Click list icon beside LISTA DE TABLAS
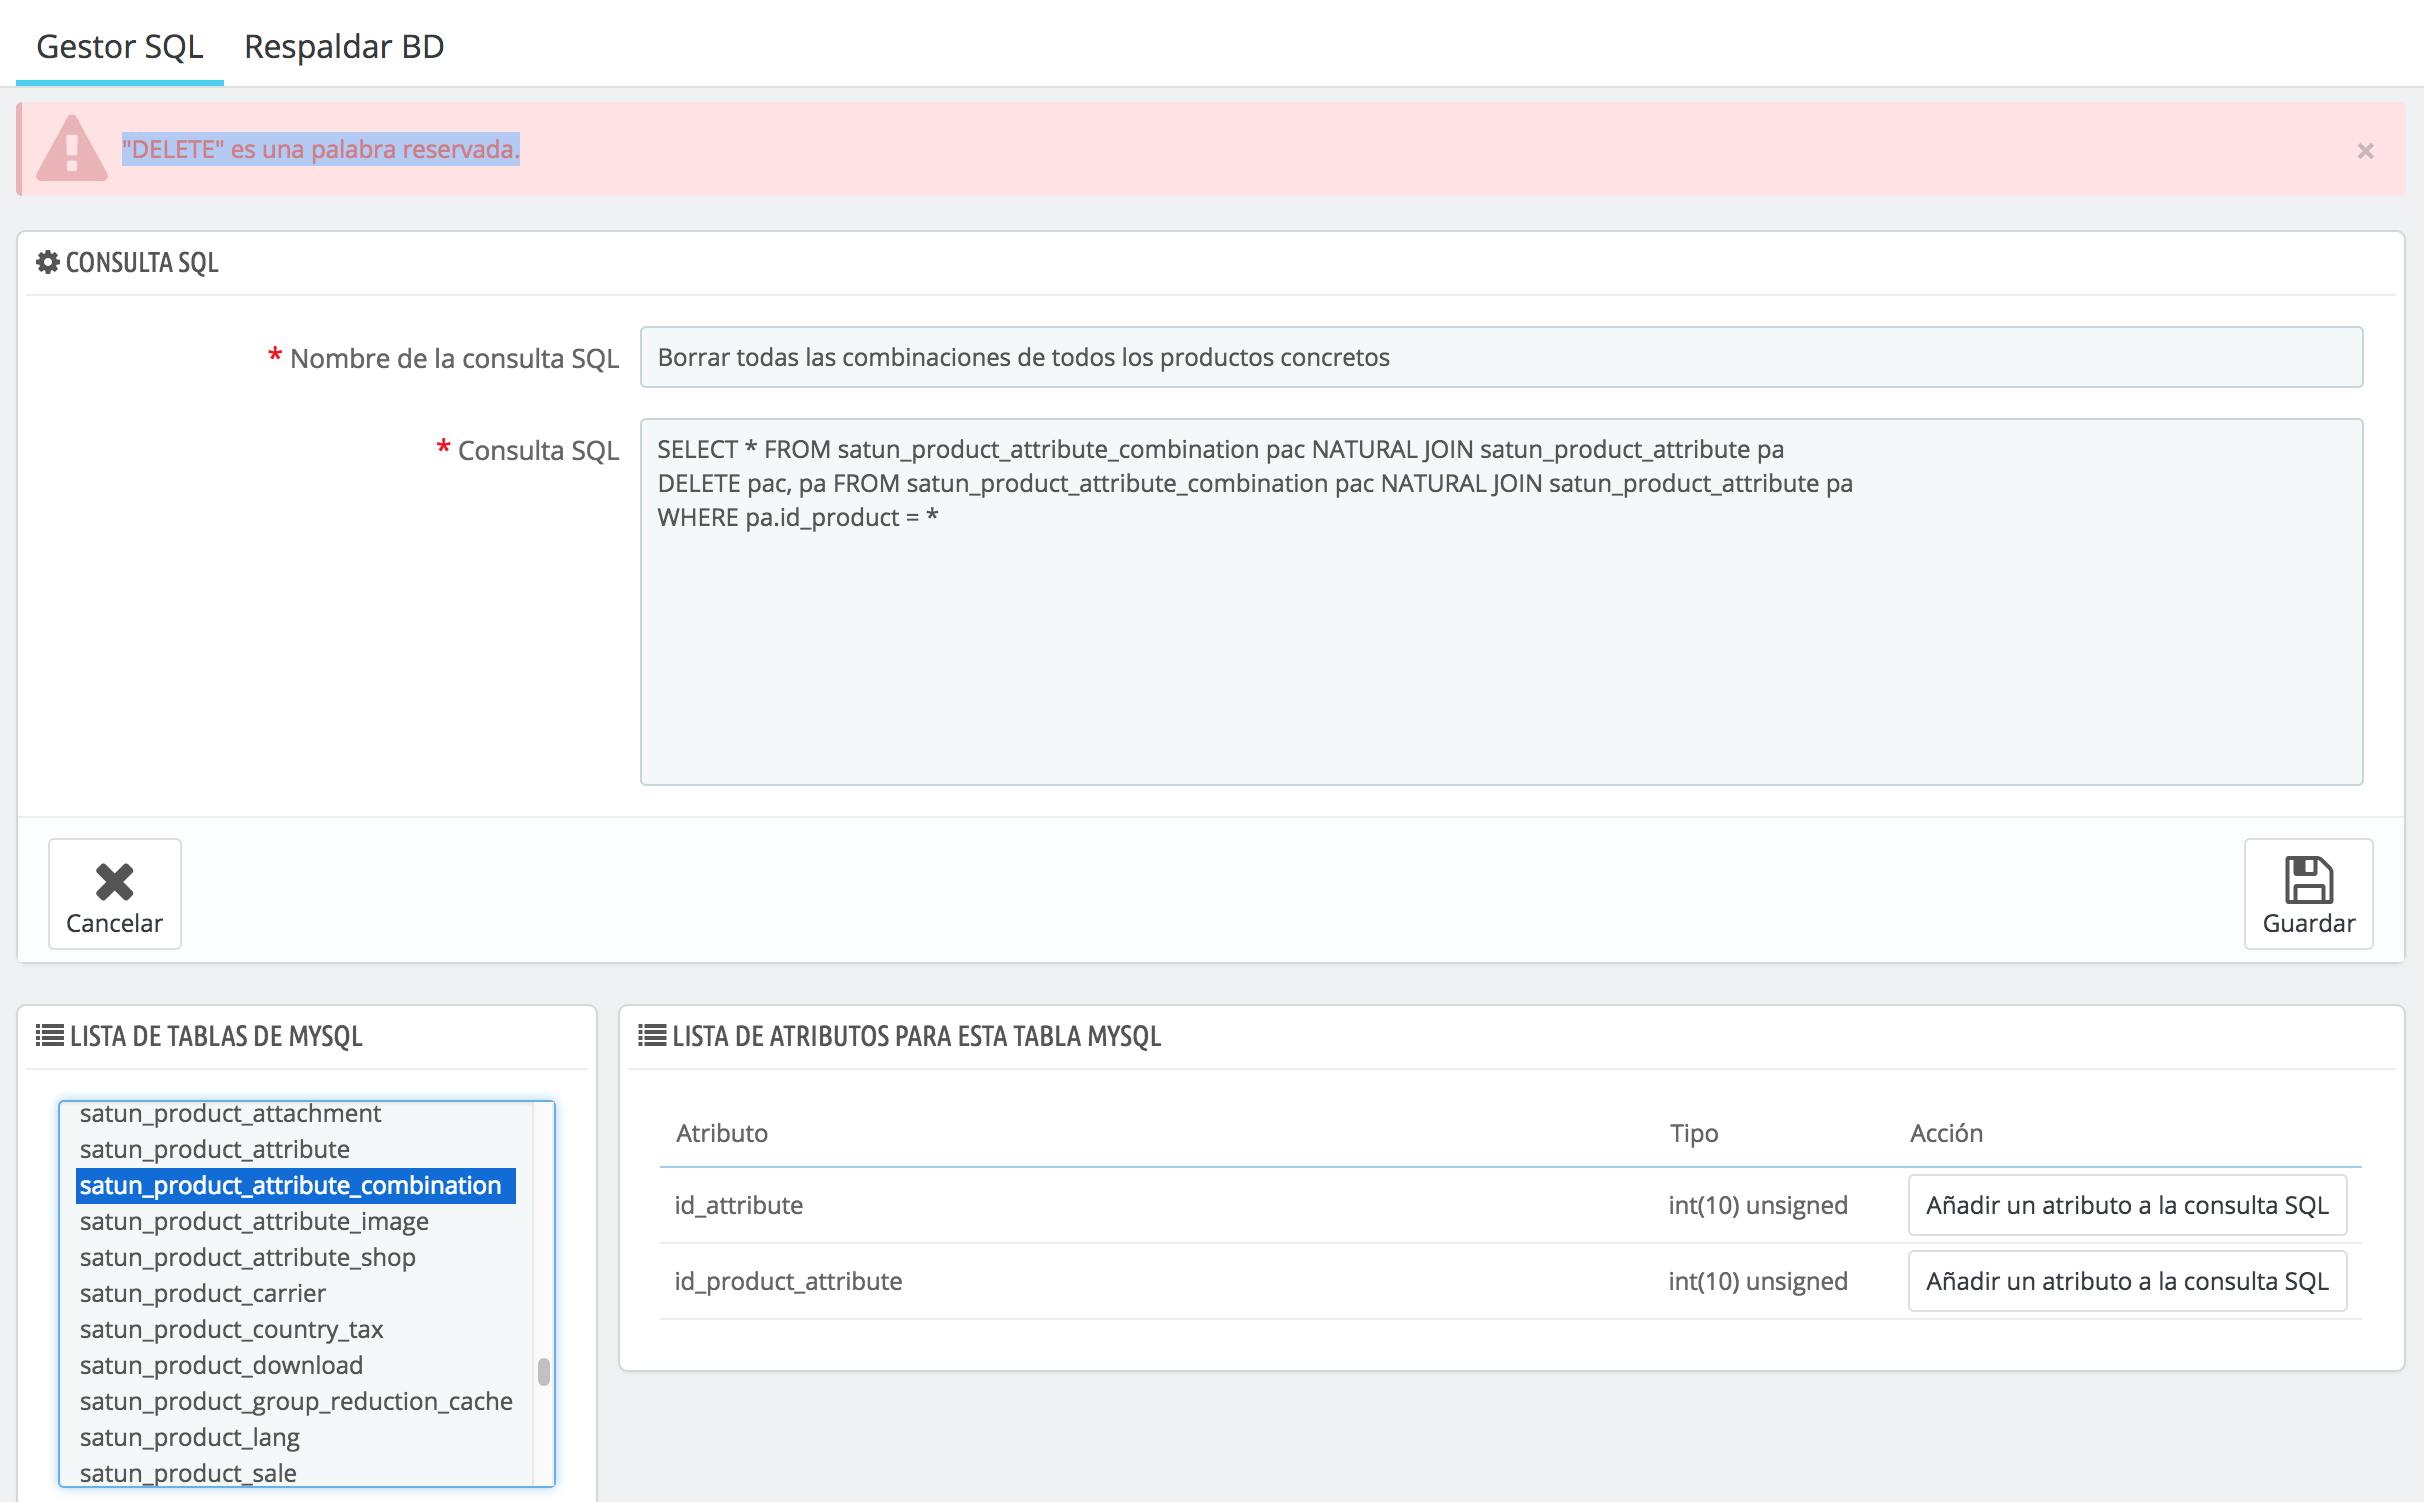The image size is (2424, 1502). (49, 1035)
